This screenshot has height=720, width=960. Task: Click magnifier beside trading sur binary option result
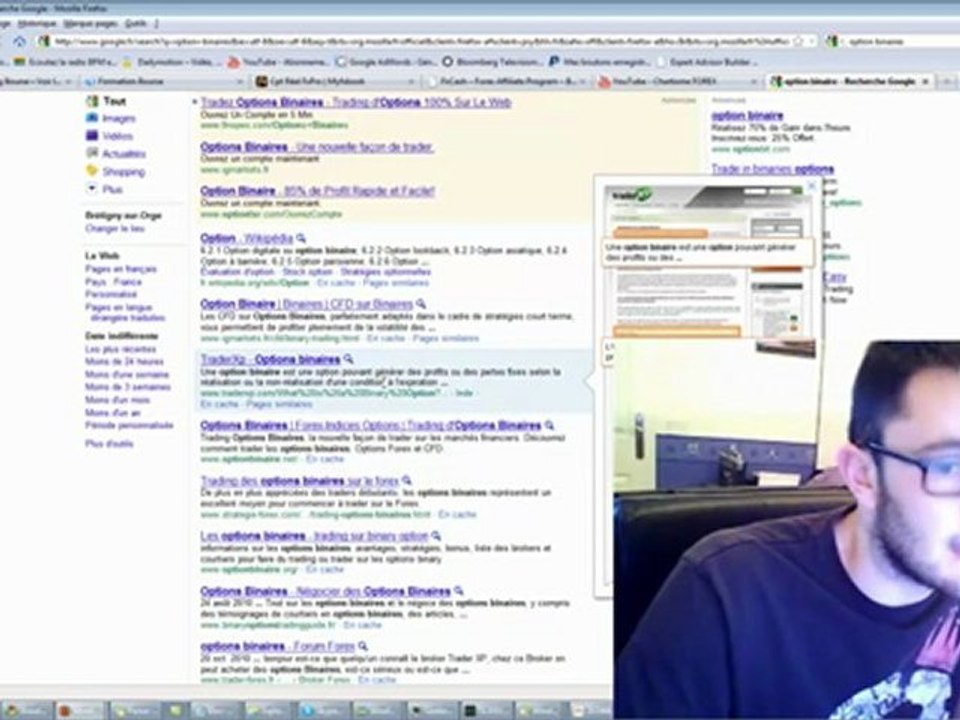click(x=436, y=536)
